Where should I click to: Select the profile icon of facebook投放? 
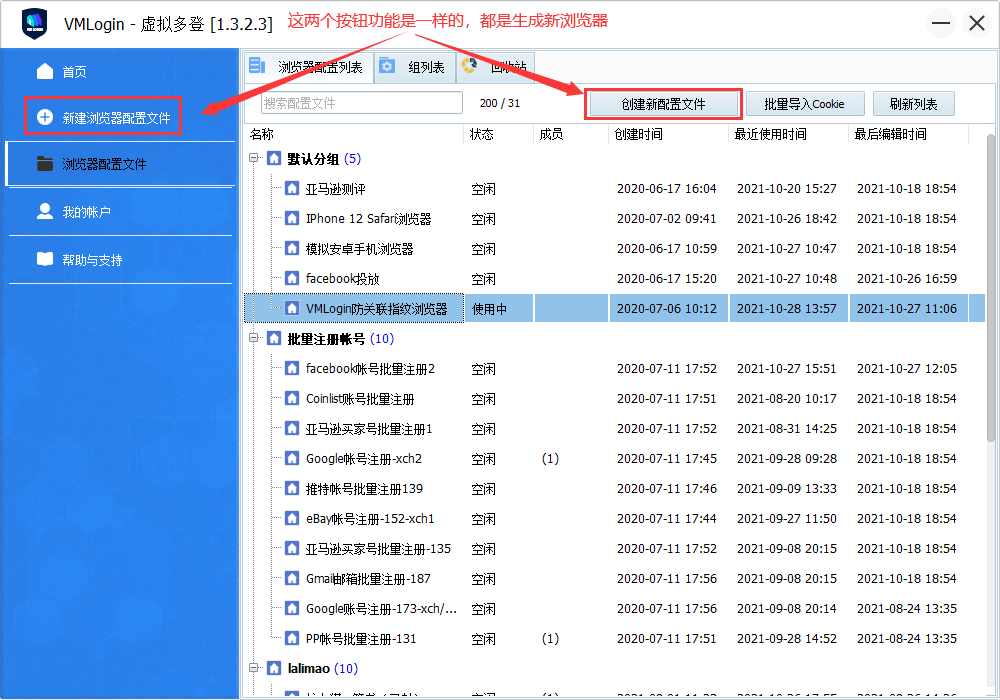coord(291,279)
